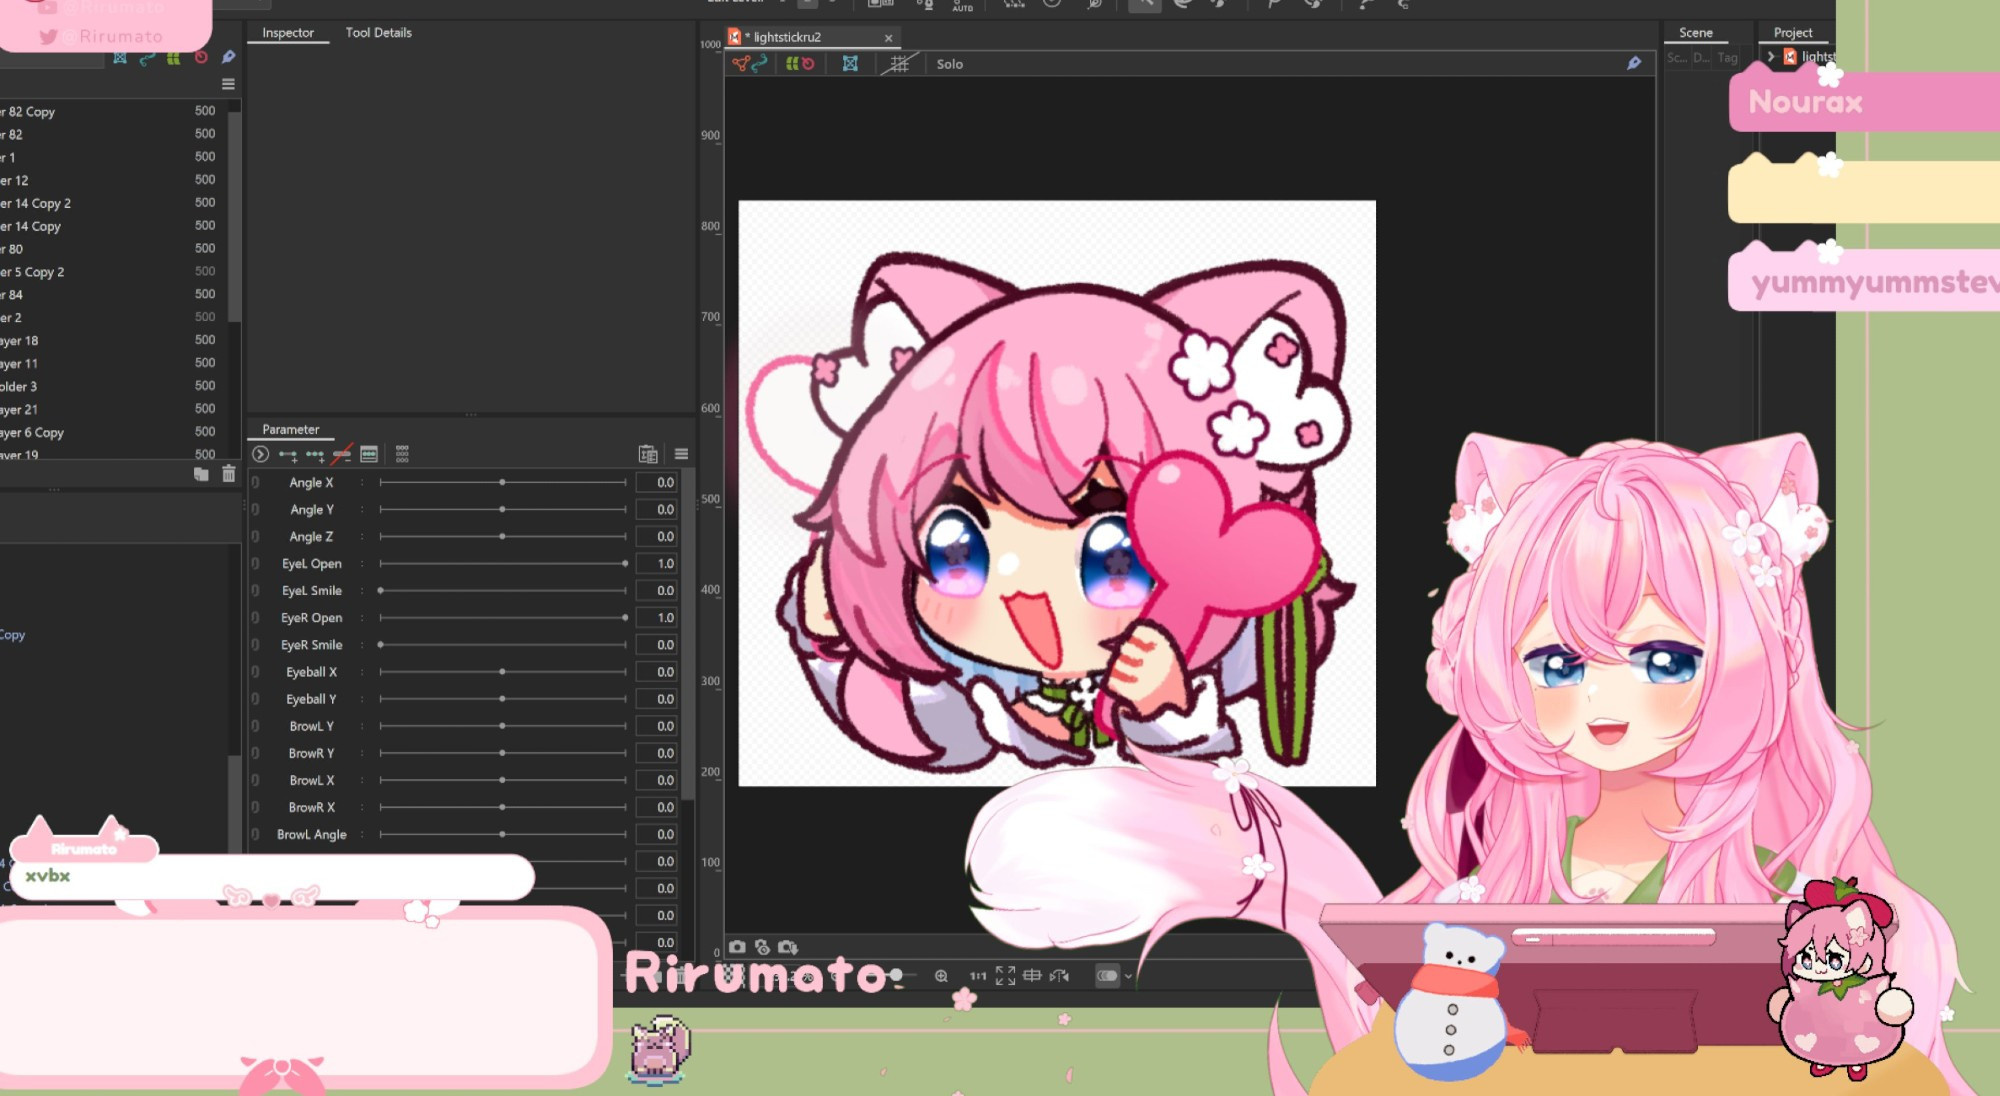
Task: Click the canvas zoom slider handle
Action: 896,975
